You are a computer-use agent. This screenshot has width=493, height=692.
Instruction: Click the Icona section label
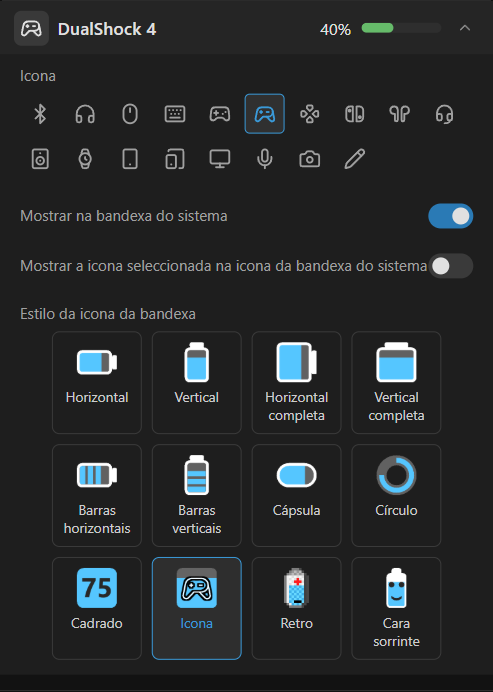point(38,76)
